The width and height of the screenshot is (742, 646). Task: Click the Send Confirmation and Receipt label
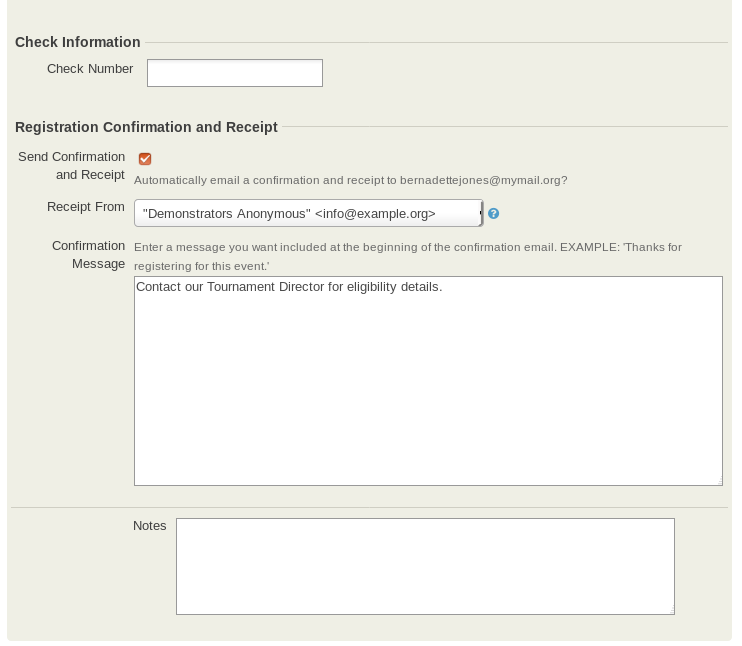tap(72, 166)
